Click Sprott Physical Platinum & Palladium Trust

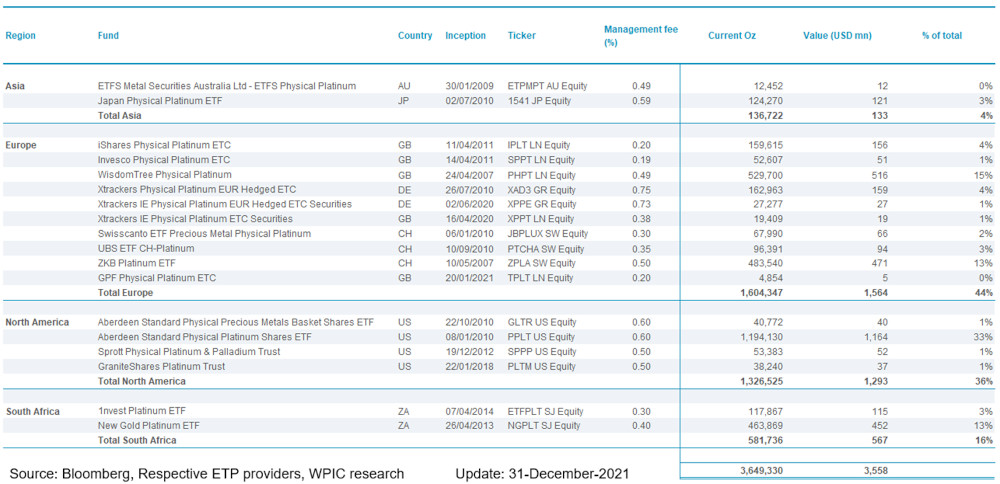[x=188, y=351]
